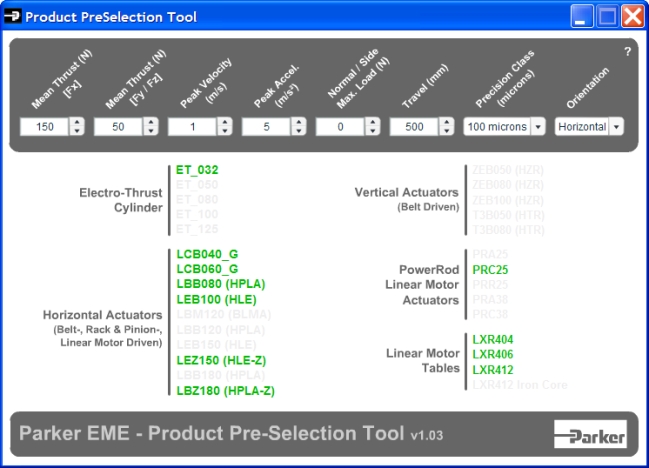Click the Parker logo in footer
This screenshot has width=649, height=468.
coord(590,434)
